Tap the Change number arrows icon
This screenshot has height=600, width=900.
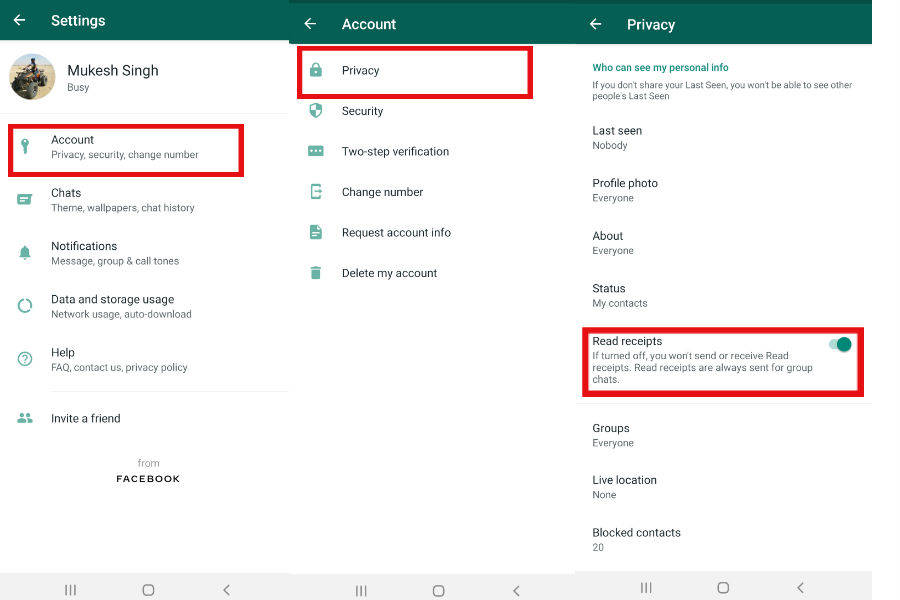click(315, 192)
